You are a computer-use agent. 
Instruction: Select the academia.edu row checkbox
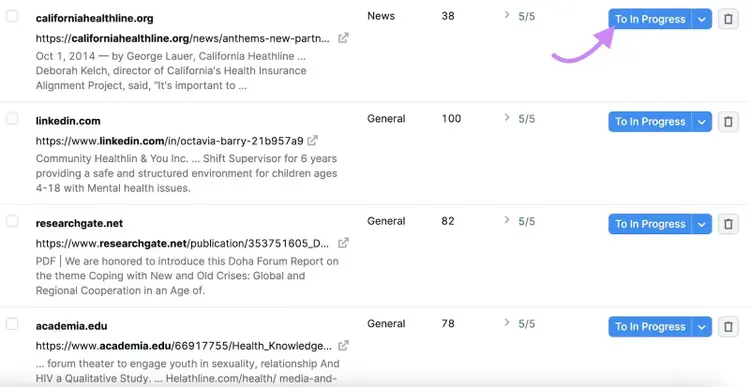tap(12, 324)
